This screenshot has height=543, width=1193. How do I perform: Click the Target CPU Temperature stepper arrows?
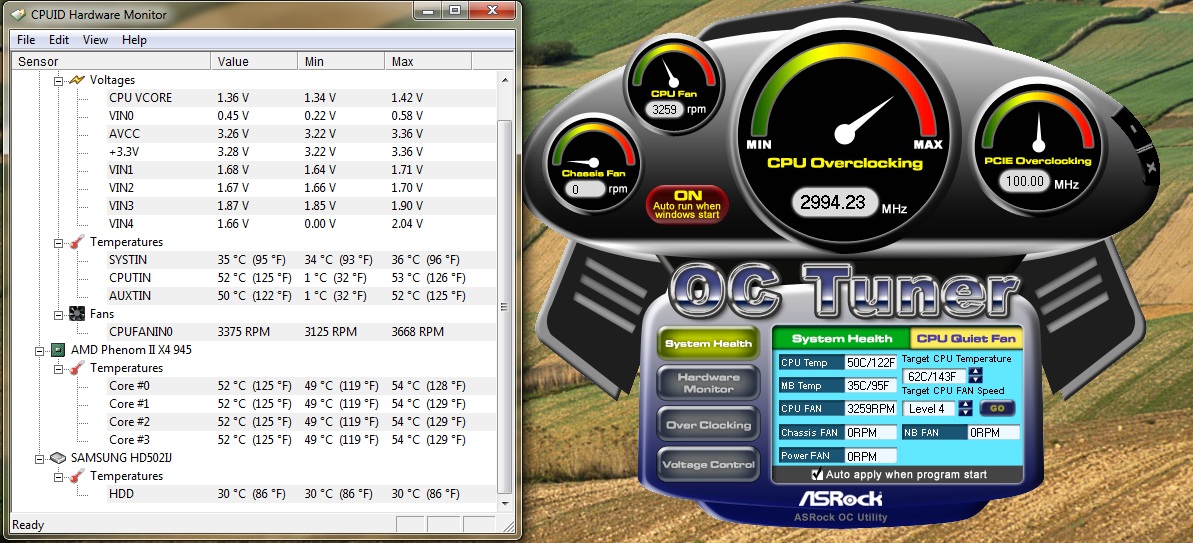tap(976, 376)
